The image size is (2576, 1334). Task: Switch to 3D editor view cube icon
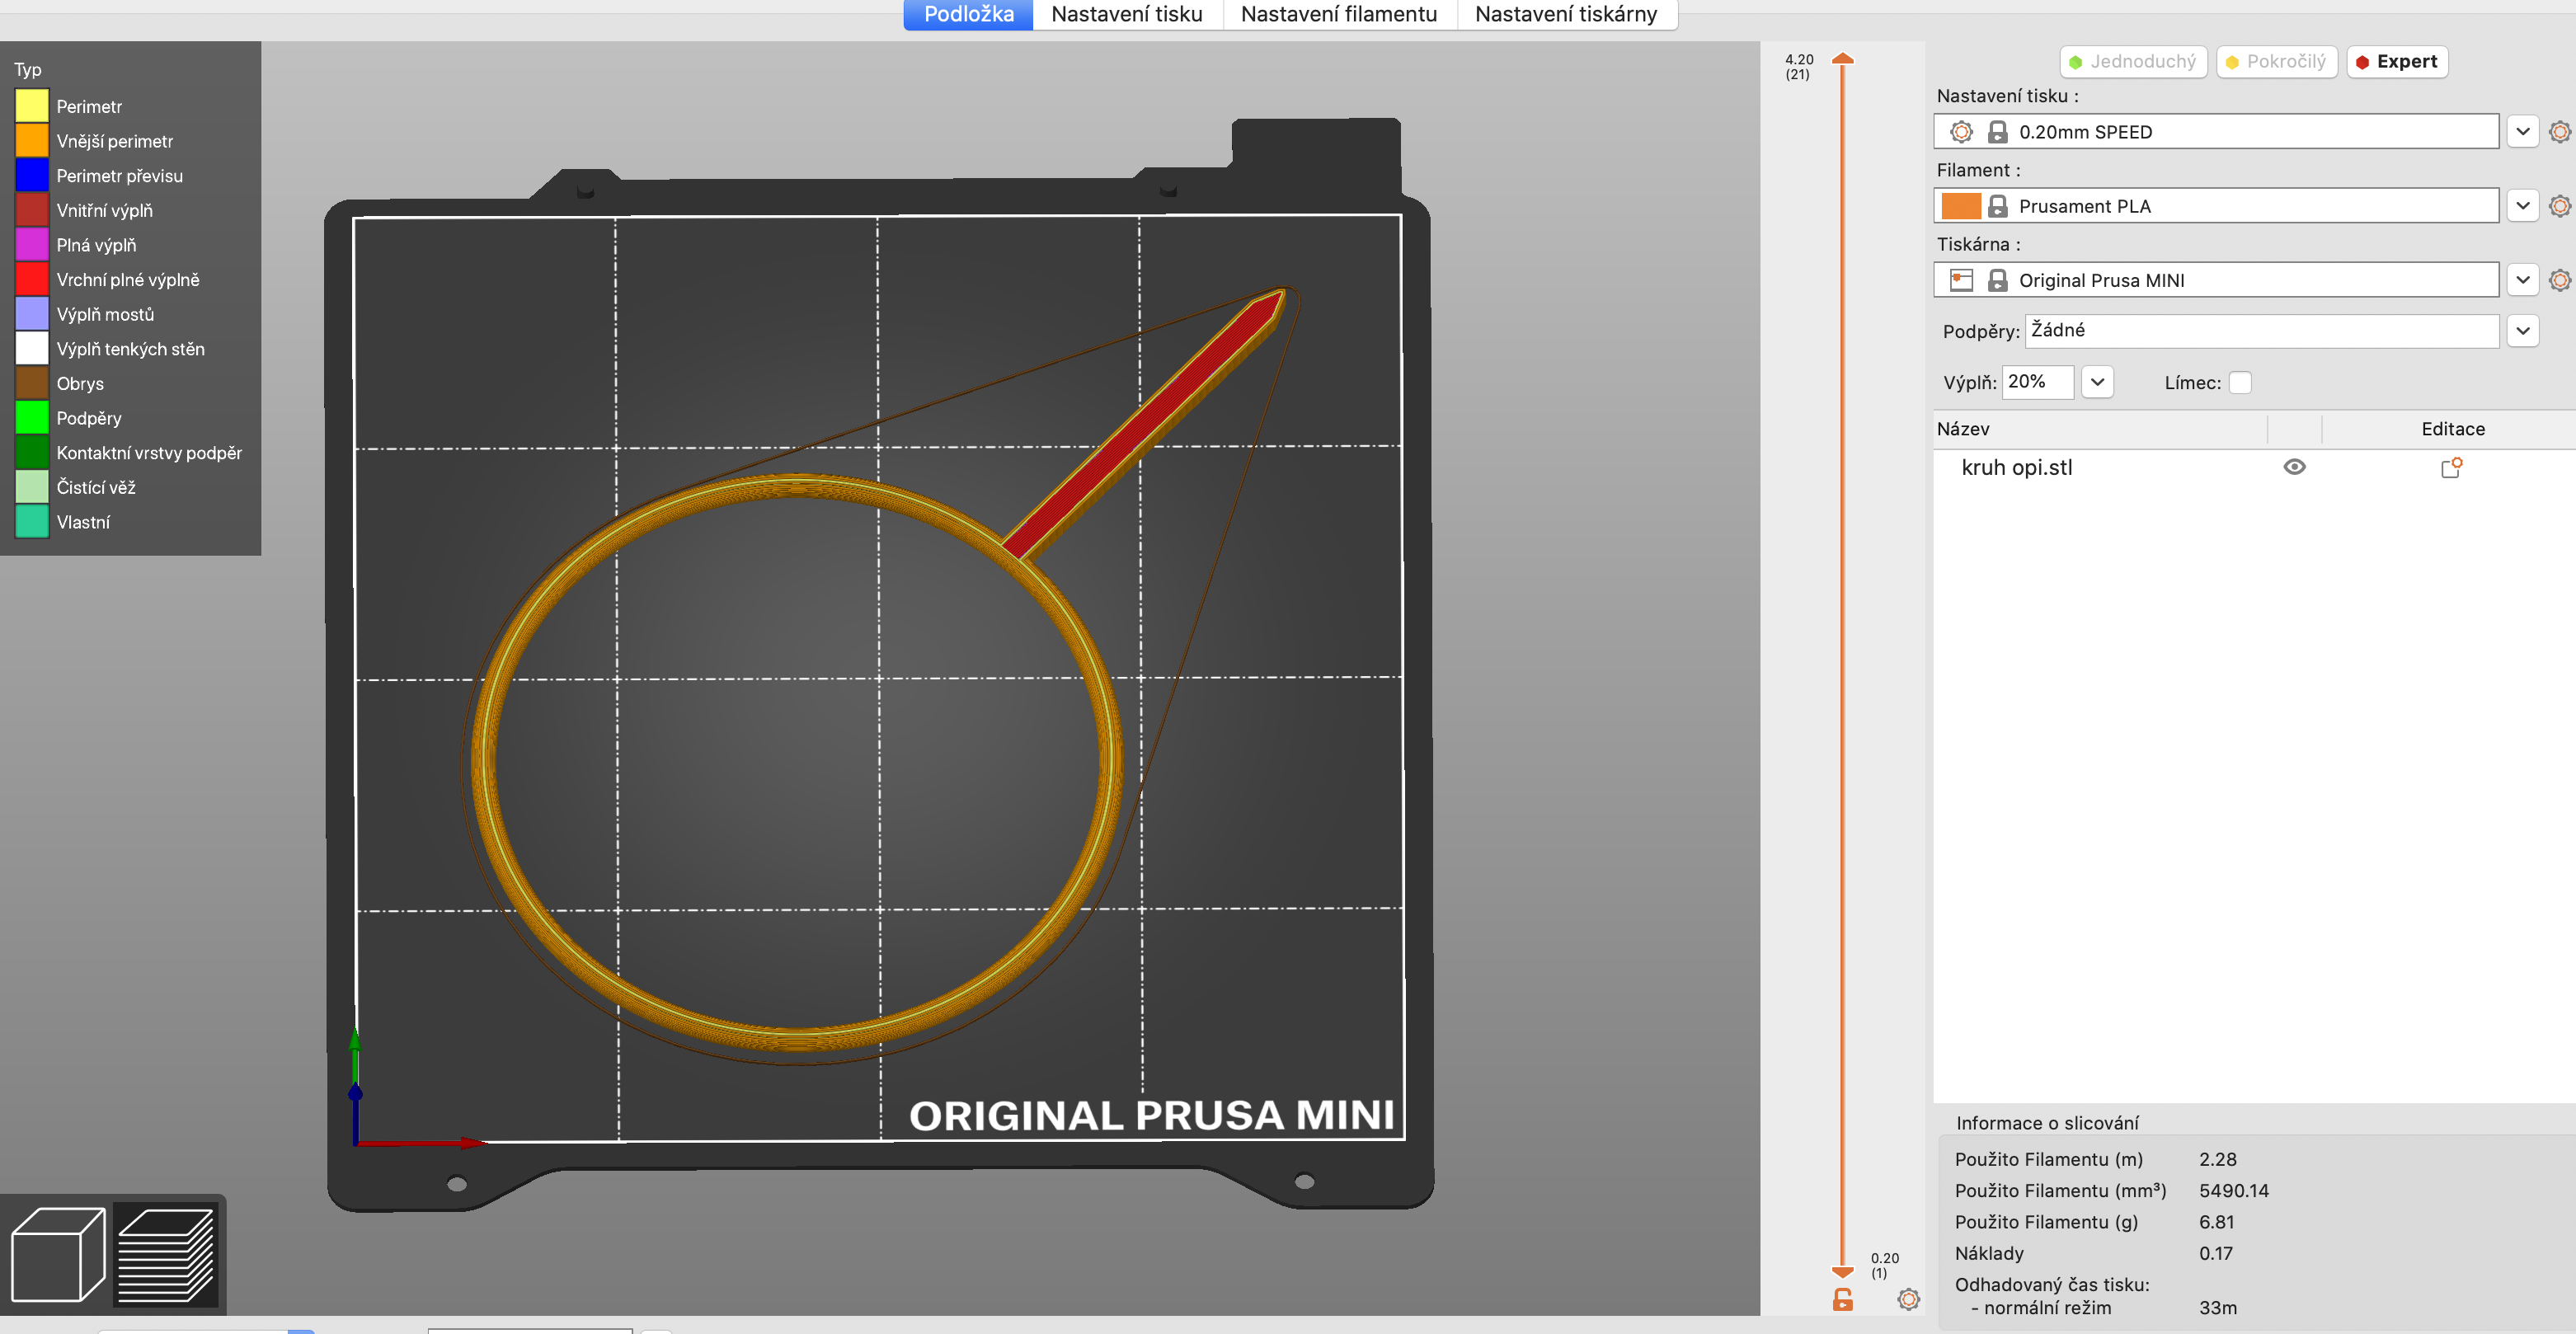tap(58, 1254)
